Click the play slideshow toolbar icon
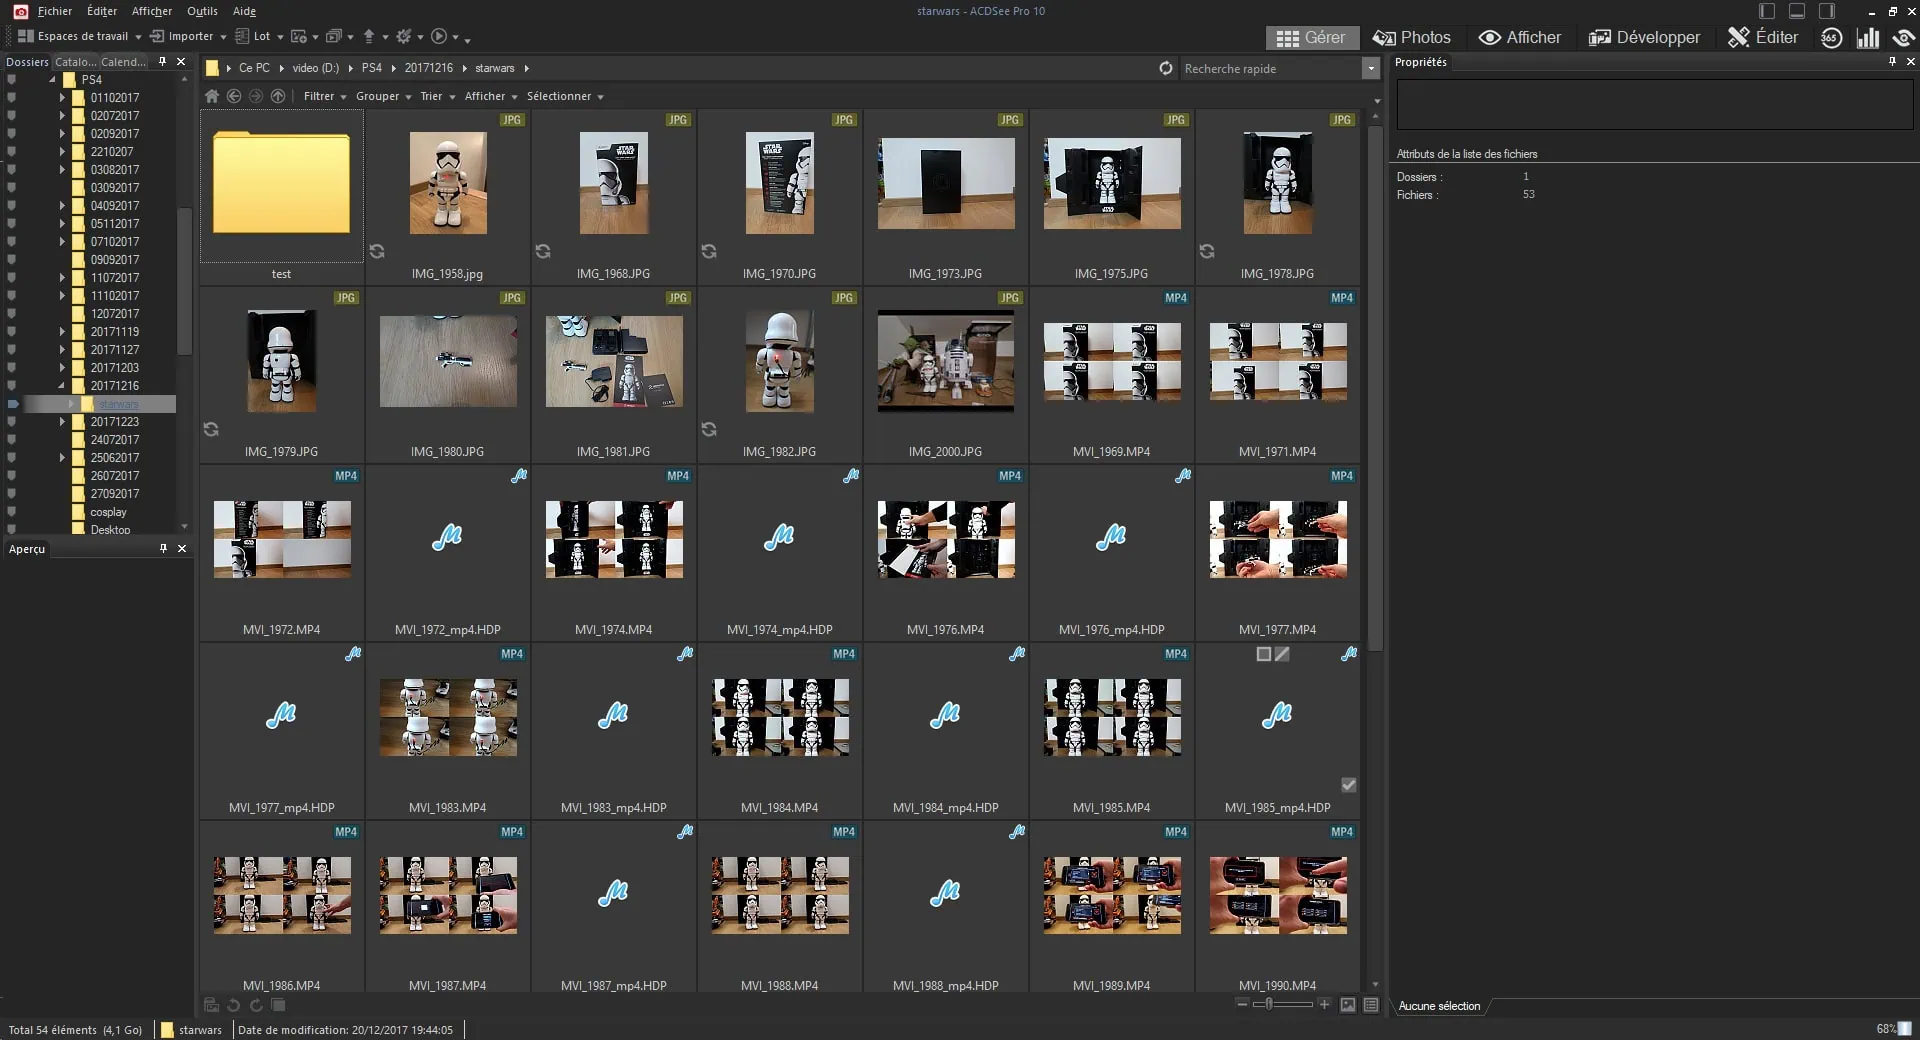1920x1040 pixels. [x=439, y=36]
